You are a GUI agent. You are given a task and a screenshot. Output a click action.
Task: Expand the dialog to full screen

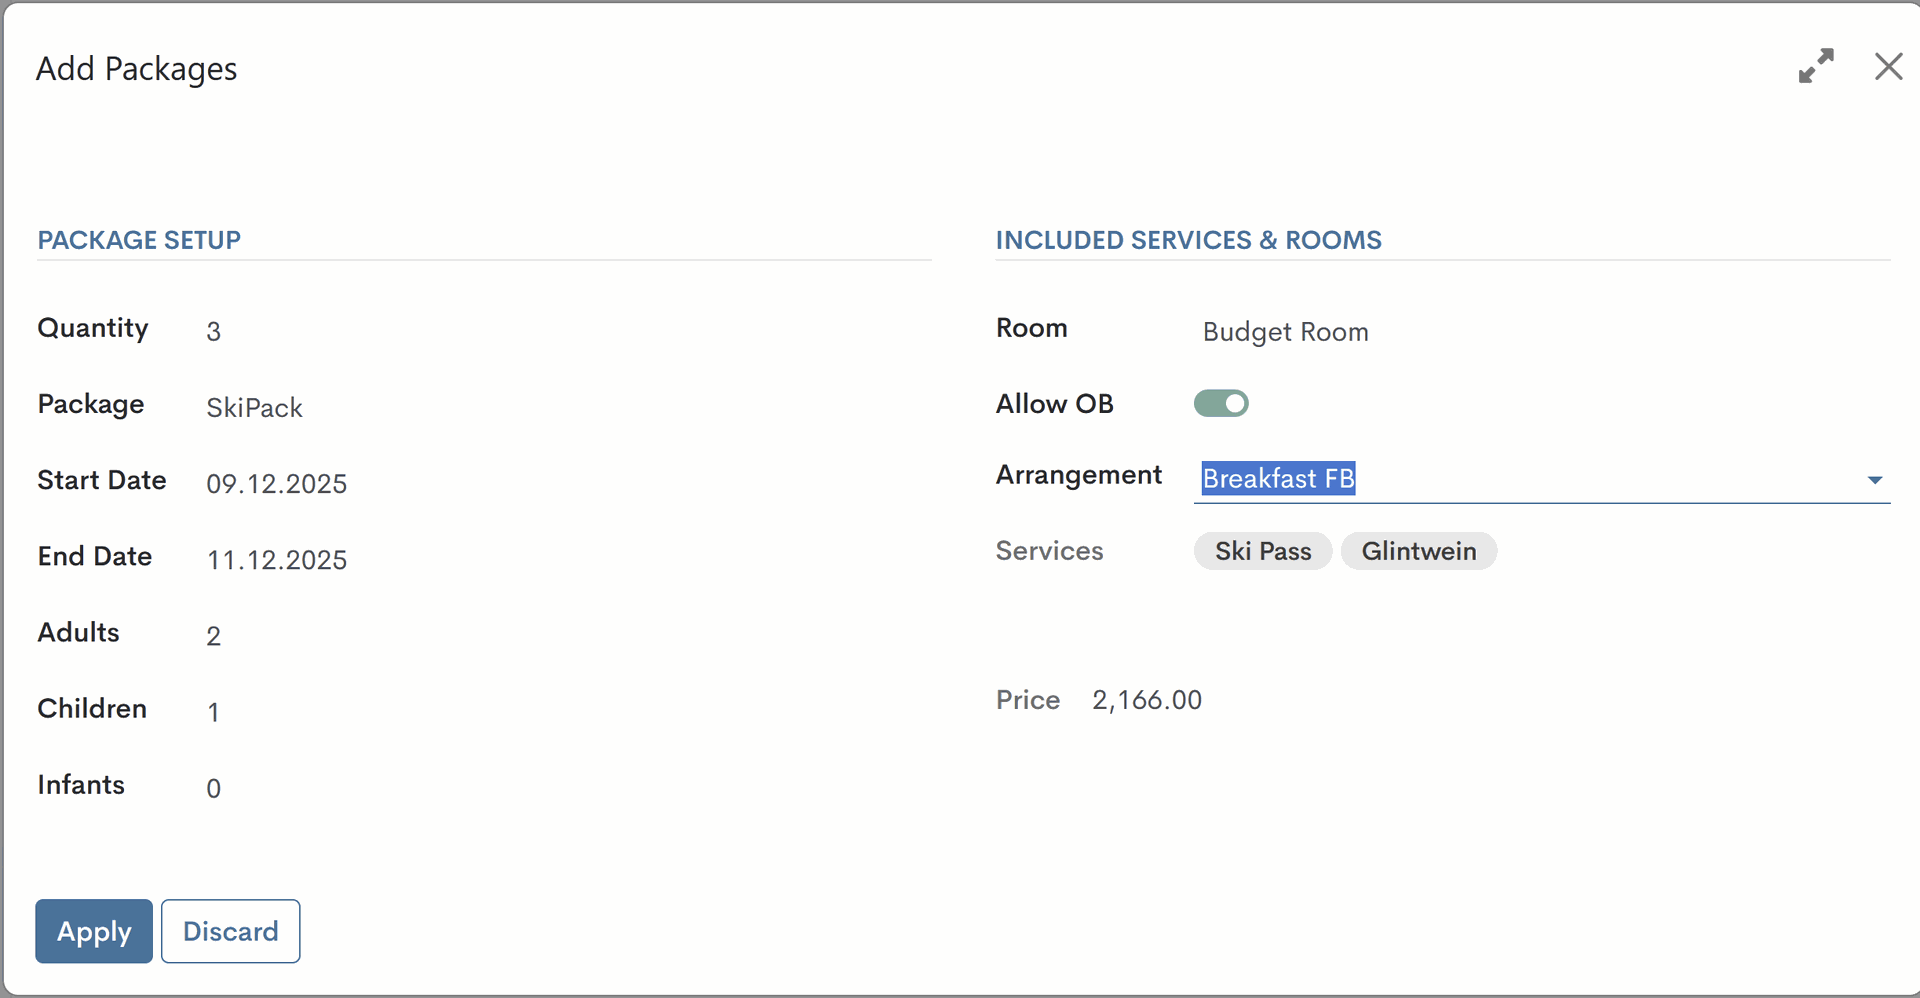coord(1816,66)
